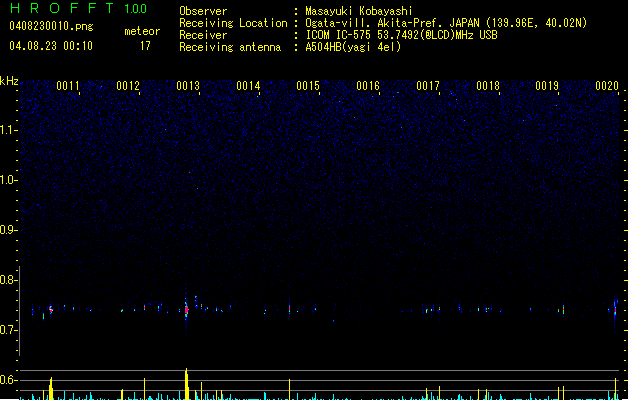Click the Observer label
629x400 pixels.
(203, 11)
